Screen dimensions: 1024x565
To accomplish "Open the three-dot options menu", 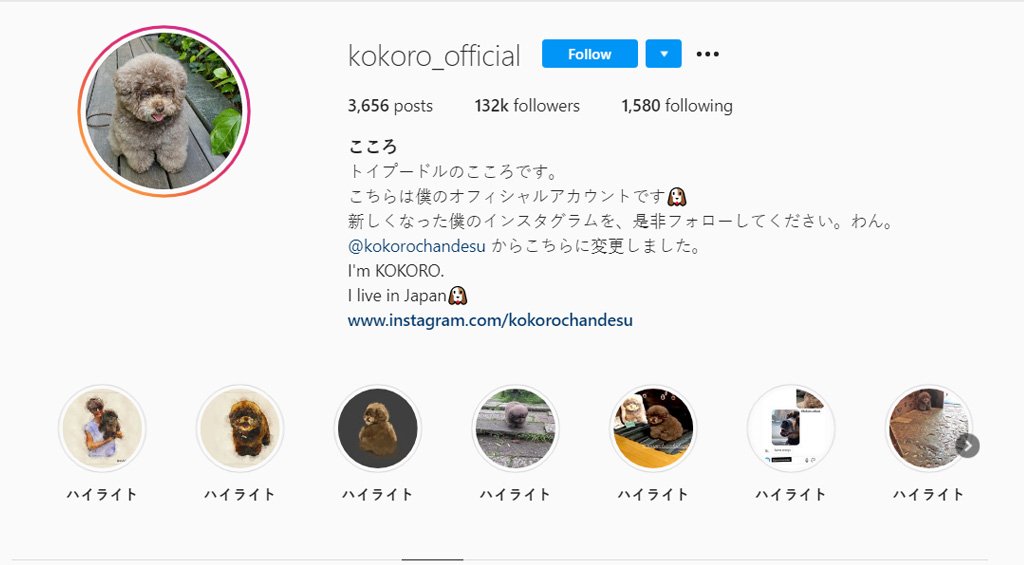I will [x=707, y=54].
